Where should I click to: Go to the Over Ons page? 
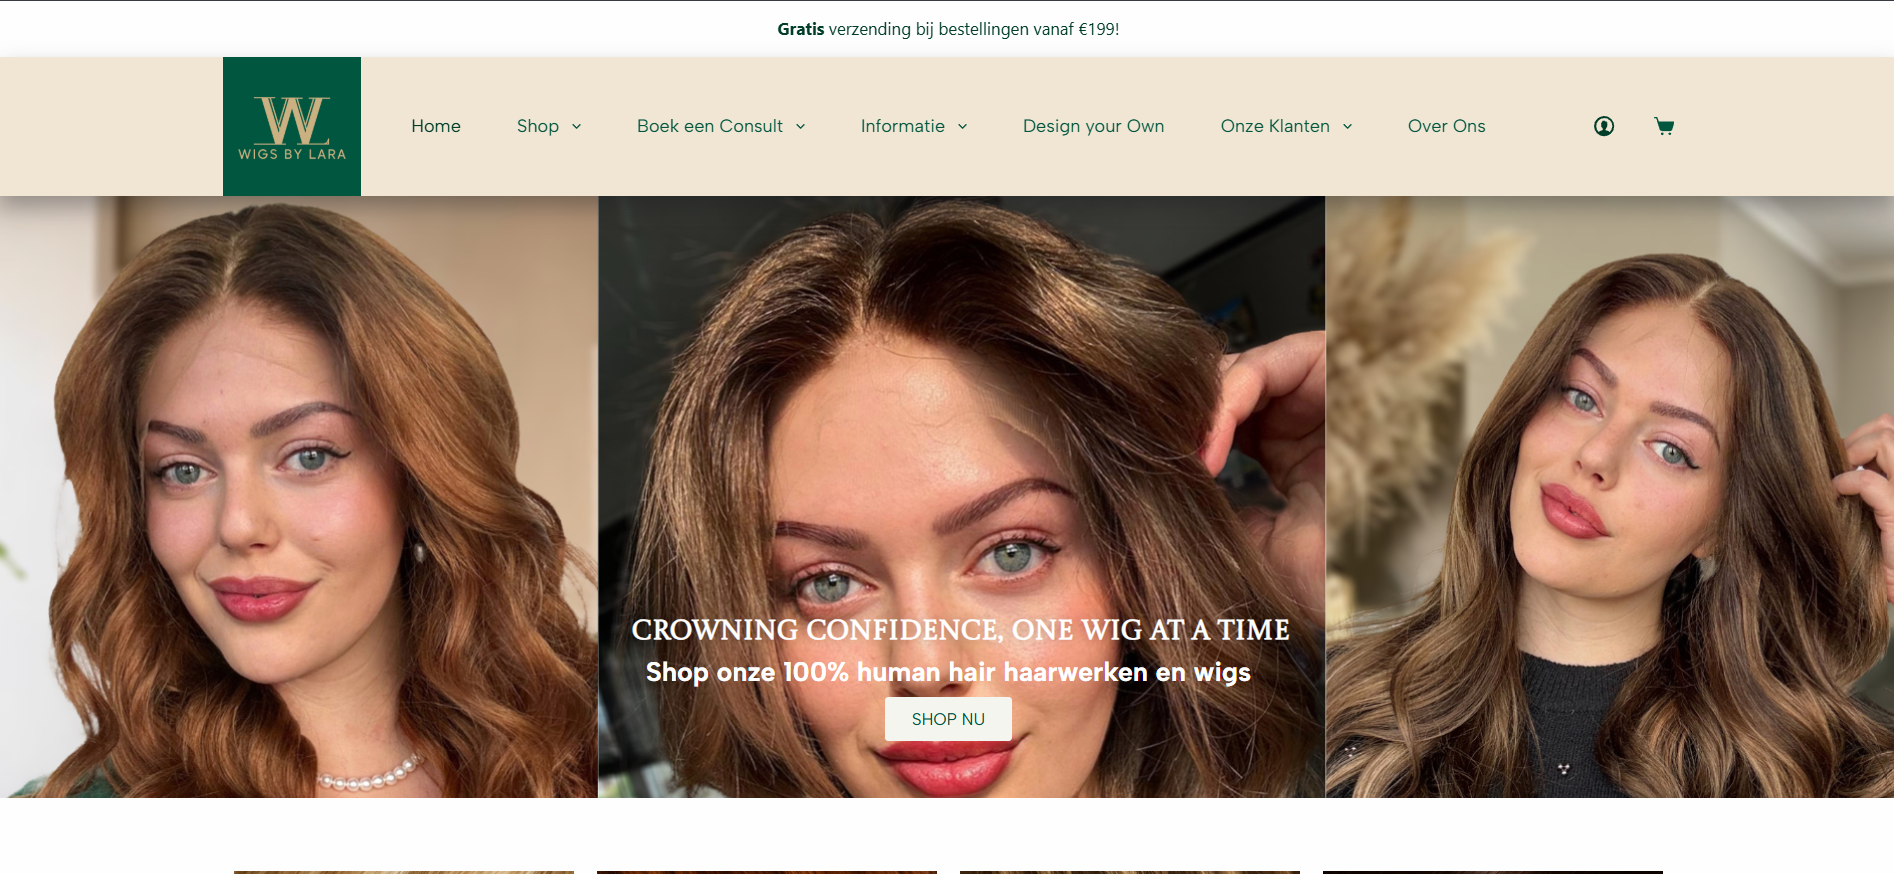pos(1446,126)
